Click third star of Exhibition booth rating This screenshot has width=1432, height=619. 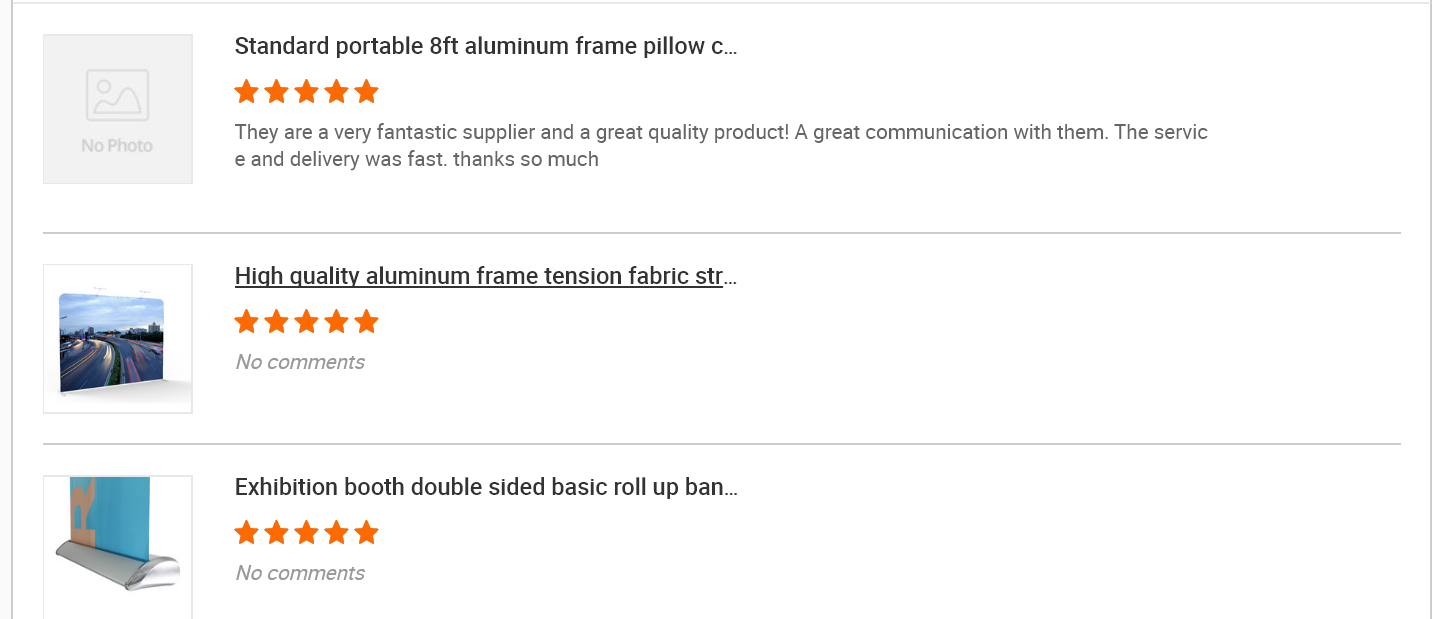(x=307, y=533)
